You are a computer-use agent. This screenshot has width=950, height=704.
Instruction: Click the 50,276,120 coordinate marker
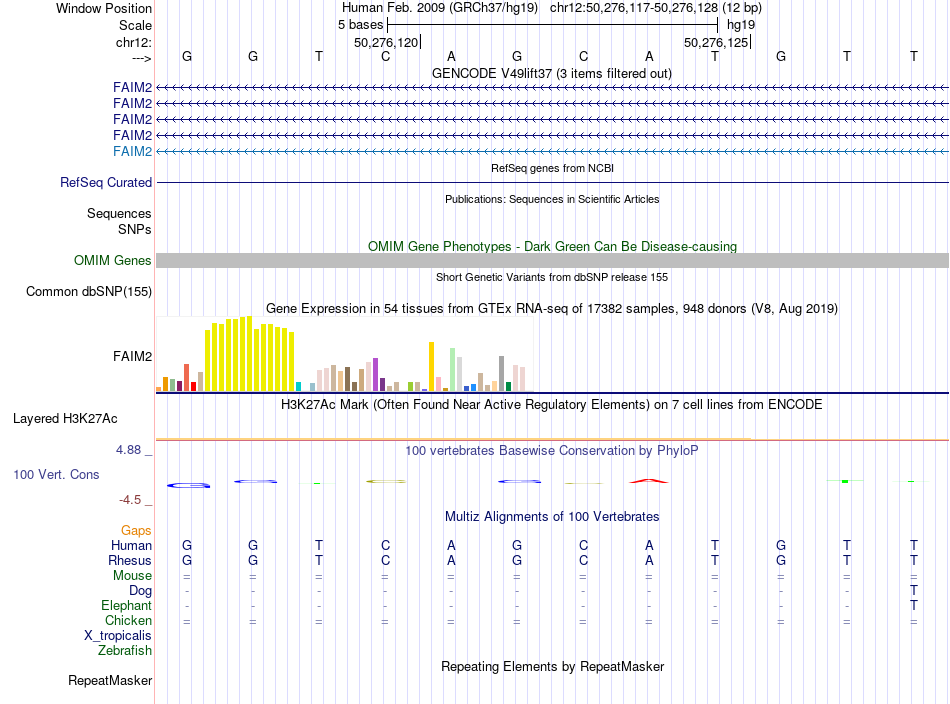click(386, 42)
